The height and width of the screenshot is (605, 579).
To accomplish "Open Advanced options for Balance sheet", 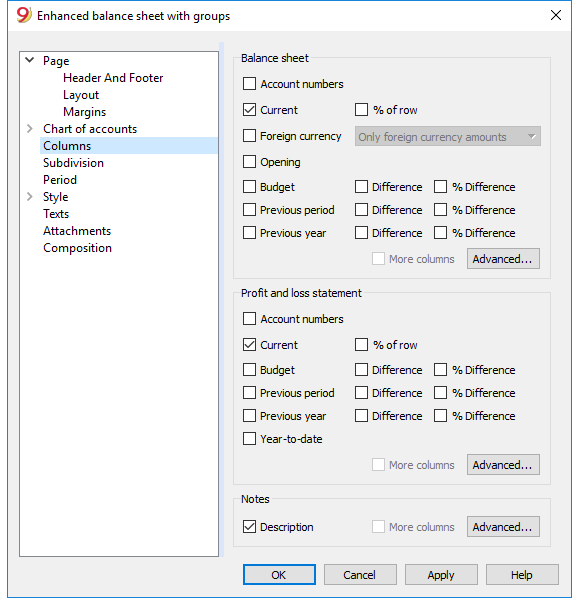I will click(503, 259).
